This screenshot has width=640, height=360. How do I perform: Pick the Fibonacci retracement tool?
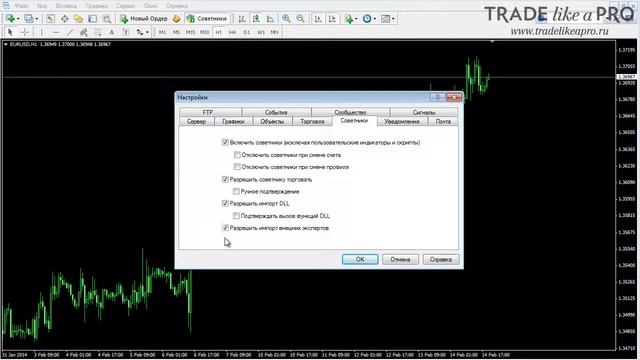pyautogui.click(x=98, y=32)
